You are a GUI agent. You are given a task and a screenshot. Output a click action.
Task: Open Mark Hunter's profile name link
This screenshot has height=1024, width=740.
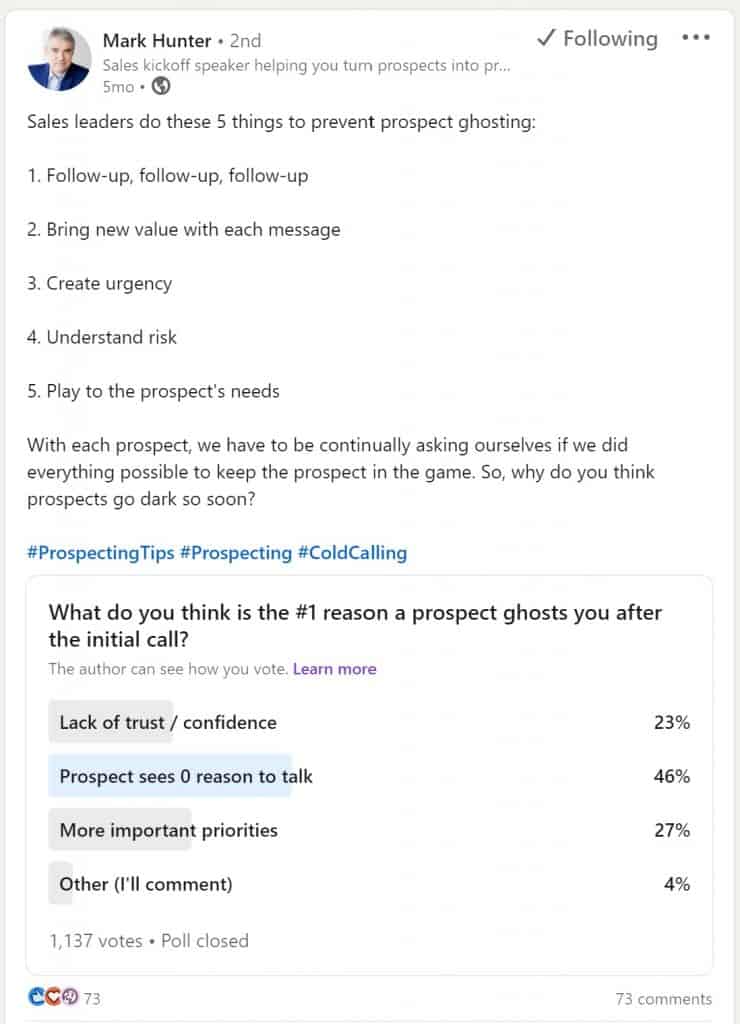point(157,41)
